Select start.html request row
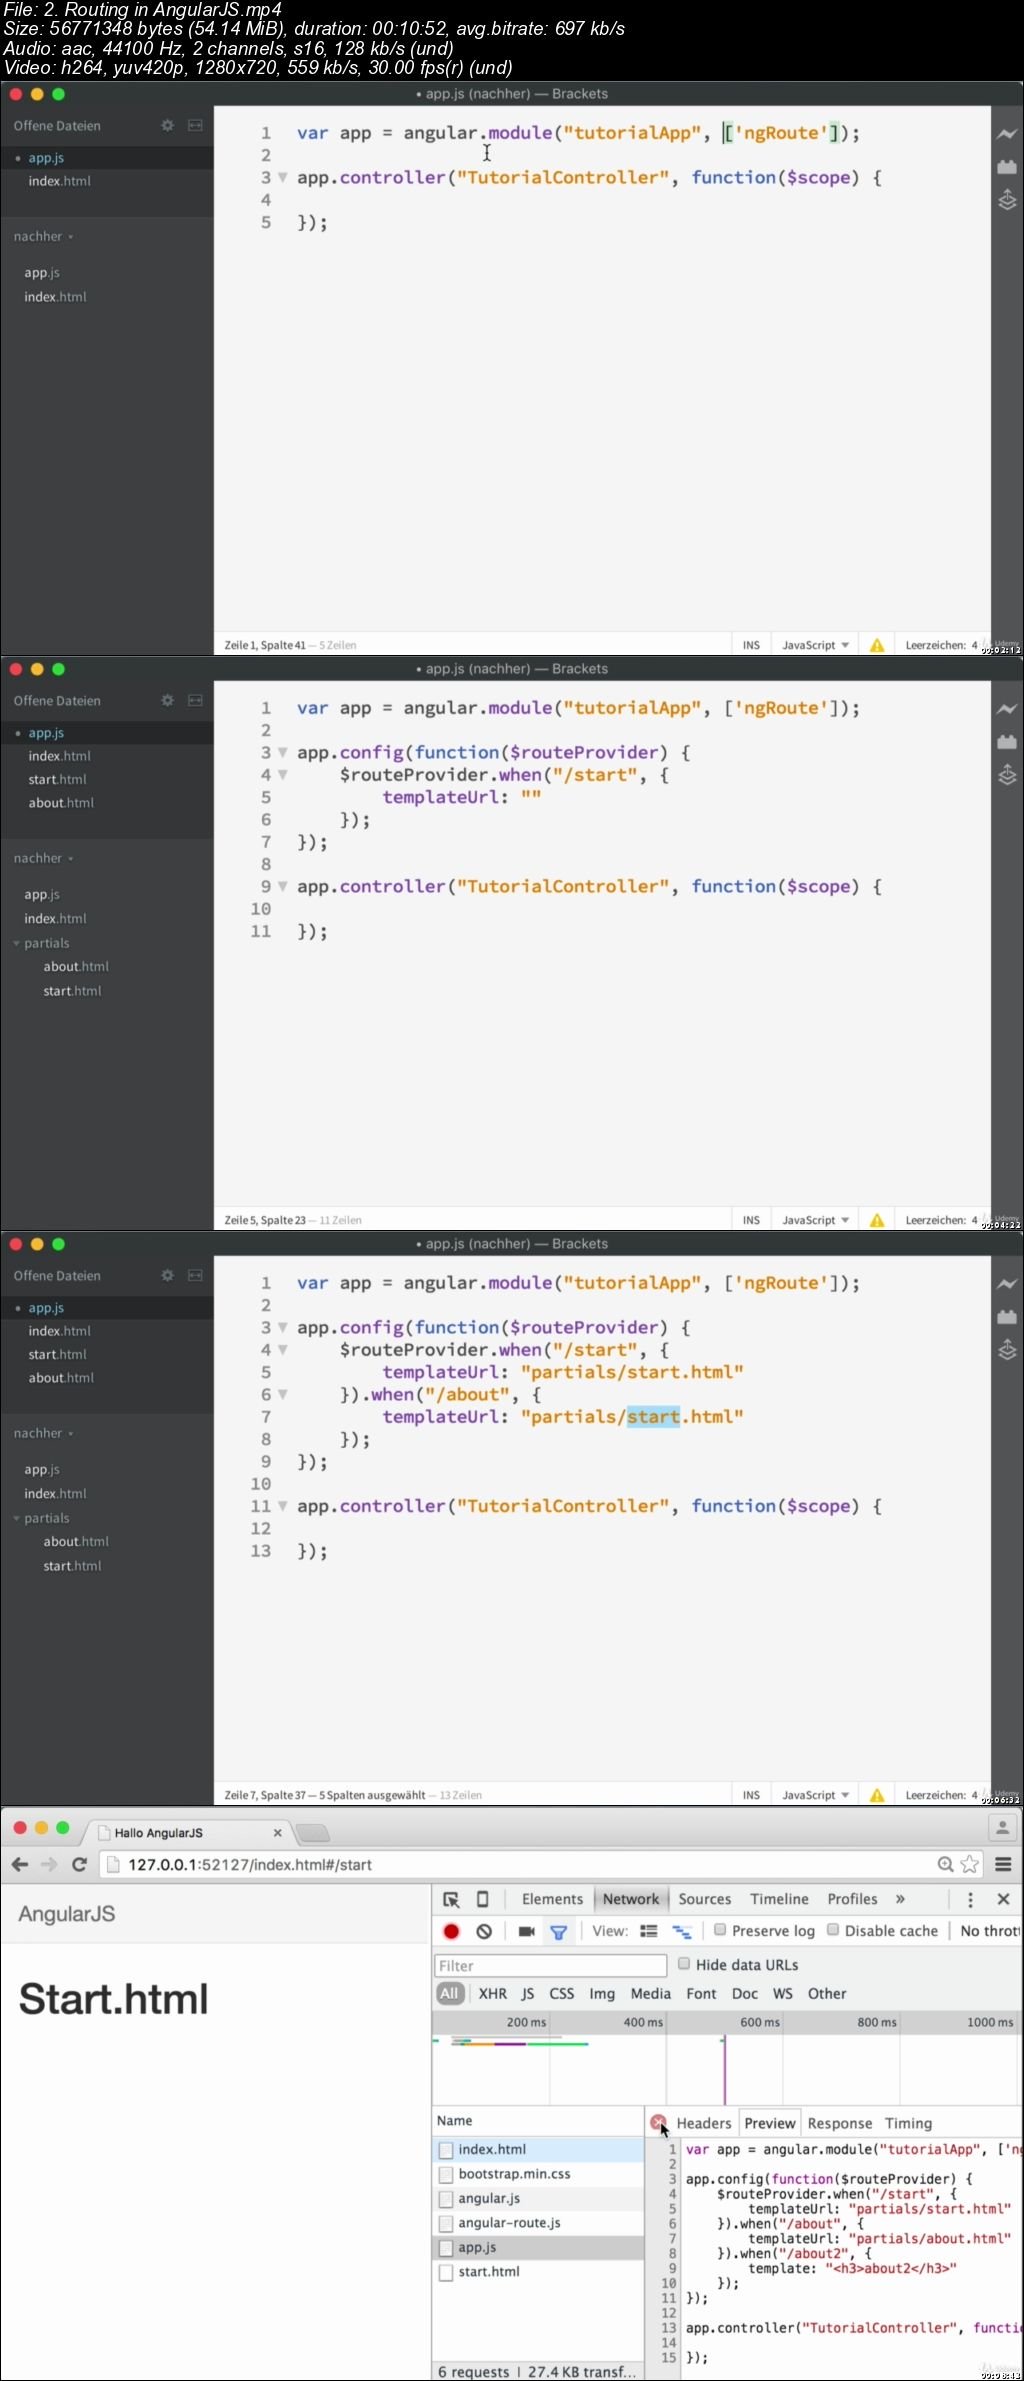 pyautogui.click(x=539, y=2273)
